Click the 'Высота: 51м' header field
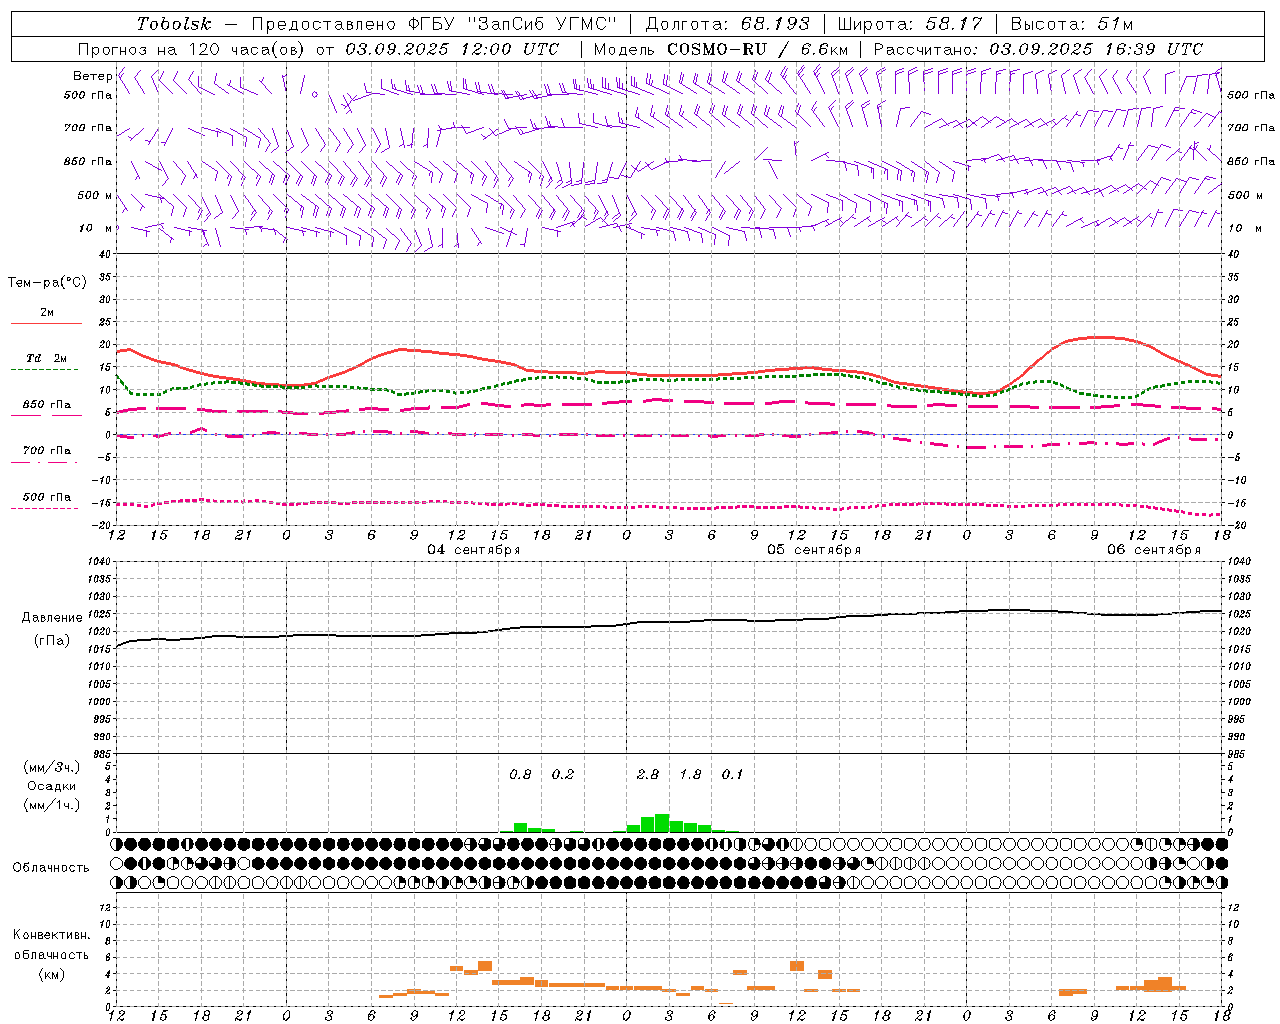This screenshot has height=1024, width=1280. [1071, 24]
